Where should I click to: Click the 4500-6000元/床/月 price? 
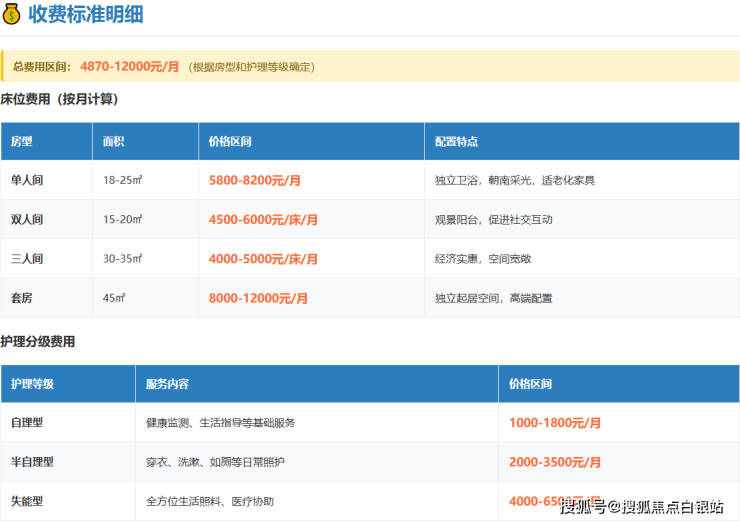click(x=263, y=219)
